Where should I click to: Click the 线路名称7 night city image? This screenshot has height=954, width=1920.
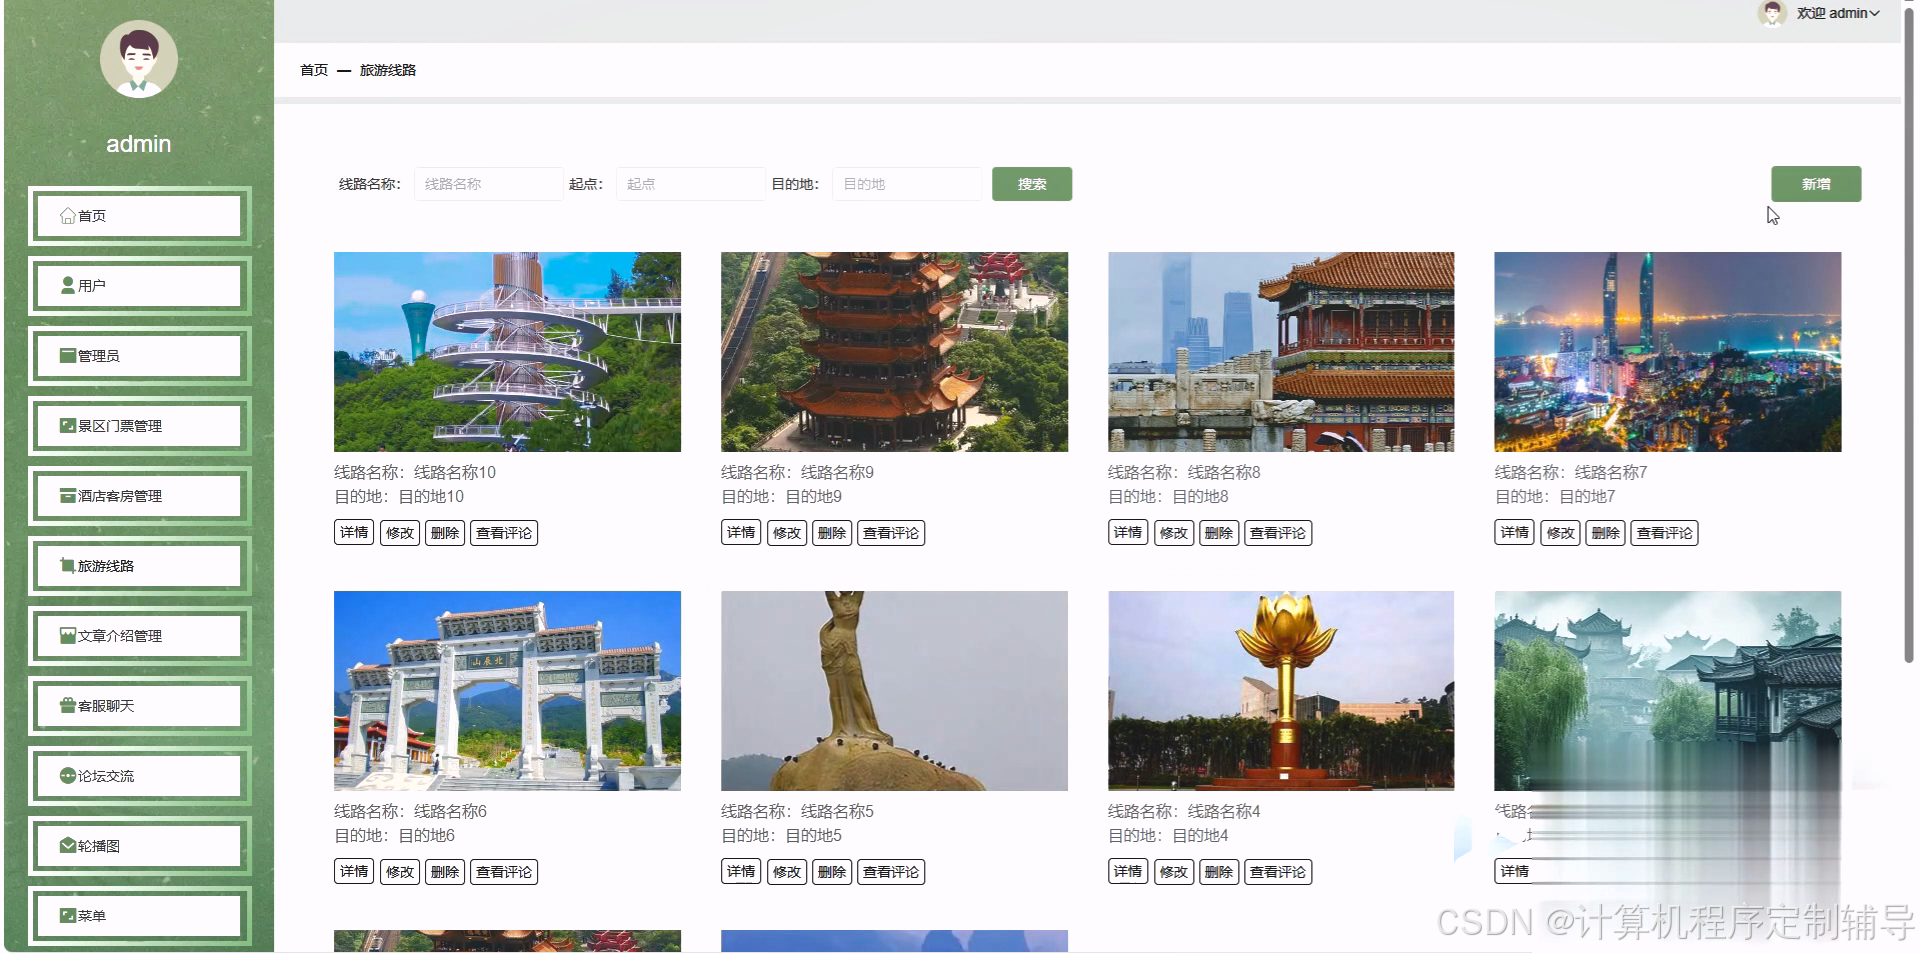point(1667,352)
